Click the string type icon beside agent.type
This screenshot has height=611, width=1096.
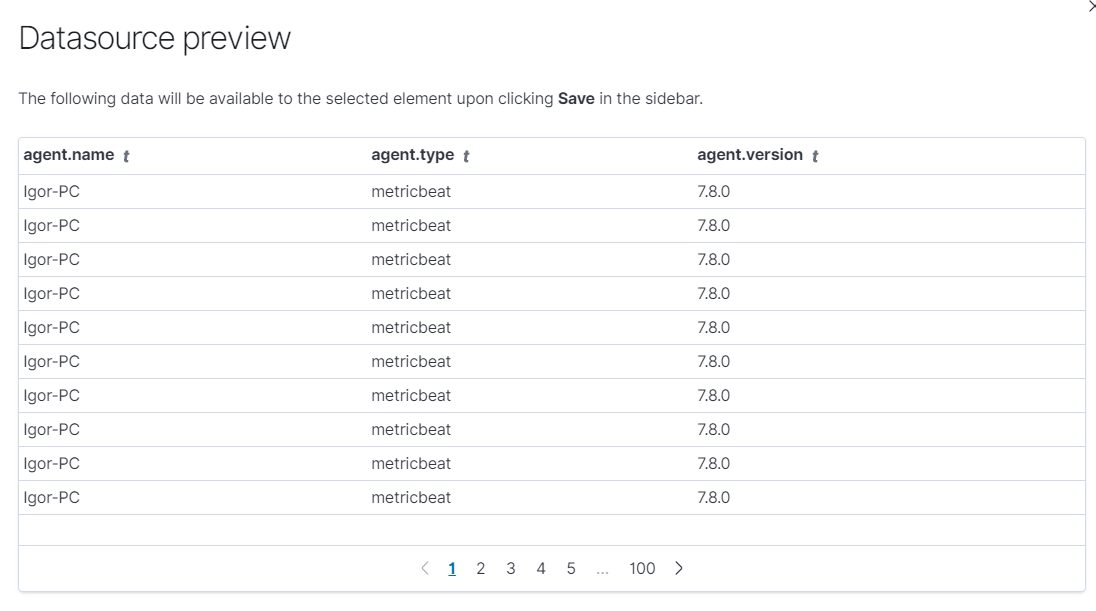click(x=466, y=155)
